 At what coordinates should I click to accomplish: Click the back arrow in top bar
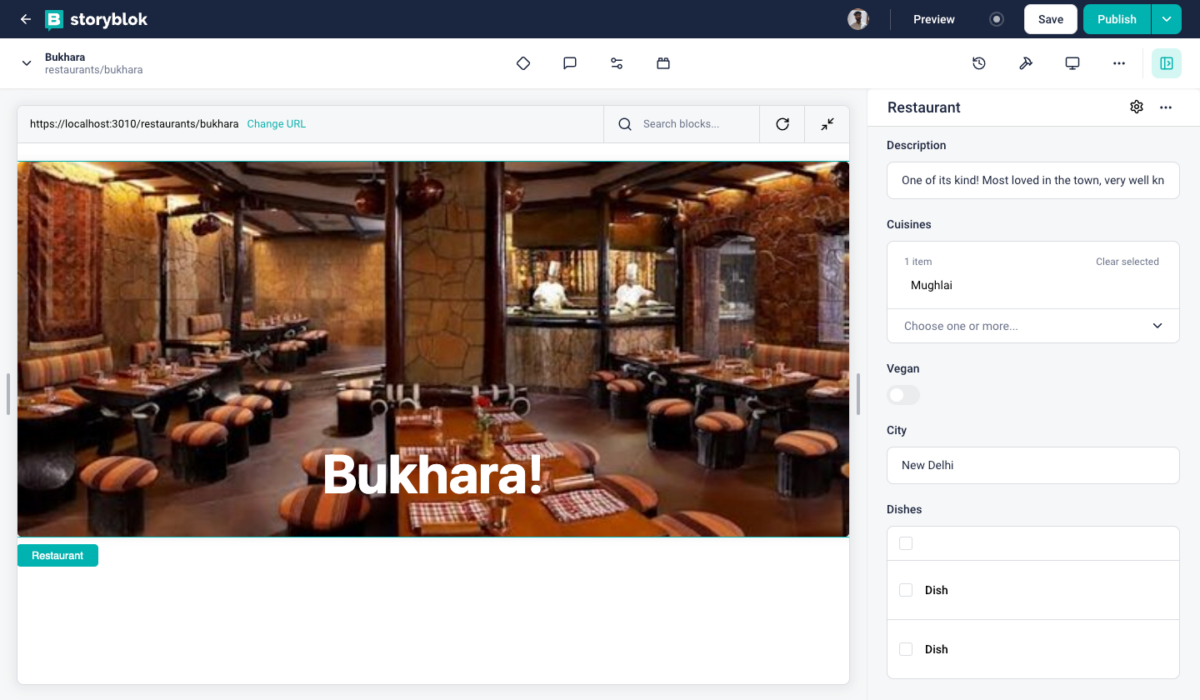[25, 19]
